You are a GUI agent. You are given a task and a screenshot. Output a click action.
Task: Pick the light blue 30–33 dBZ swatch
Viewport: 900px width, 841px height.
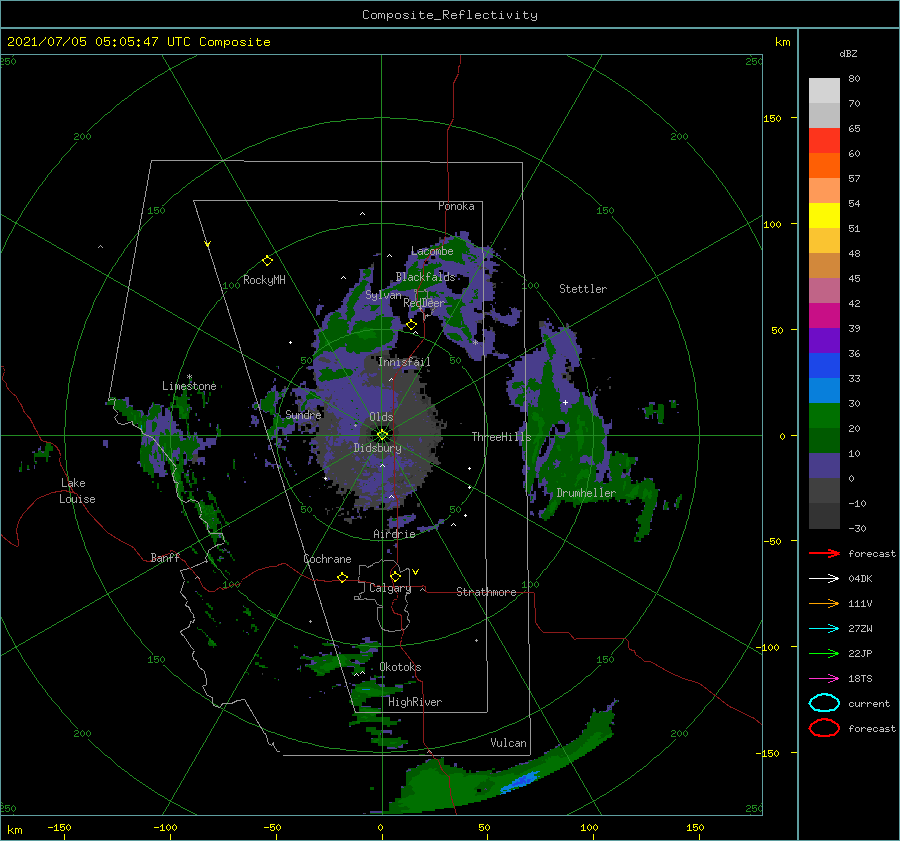(824, 391)
